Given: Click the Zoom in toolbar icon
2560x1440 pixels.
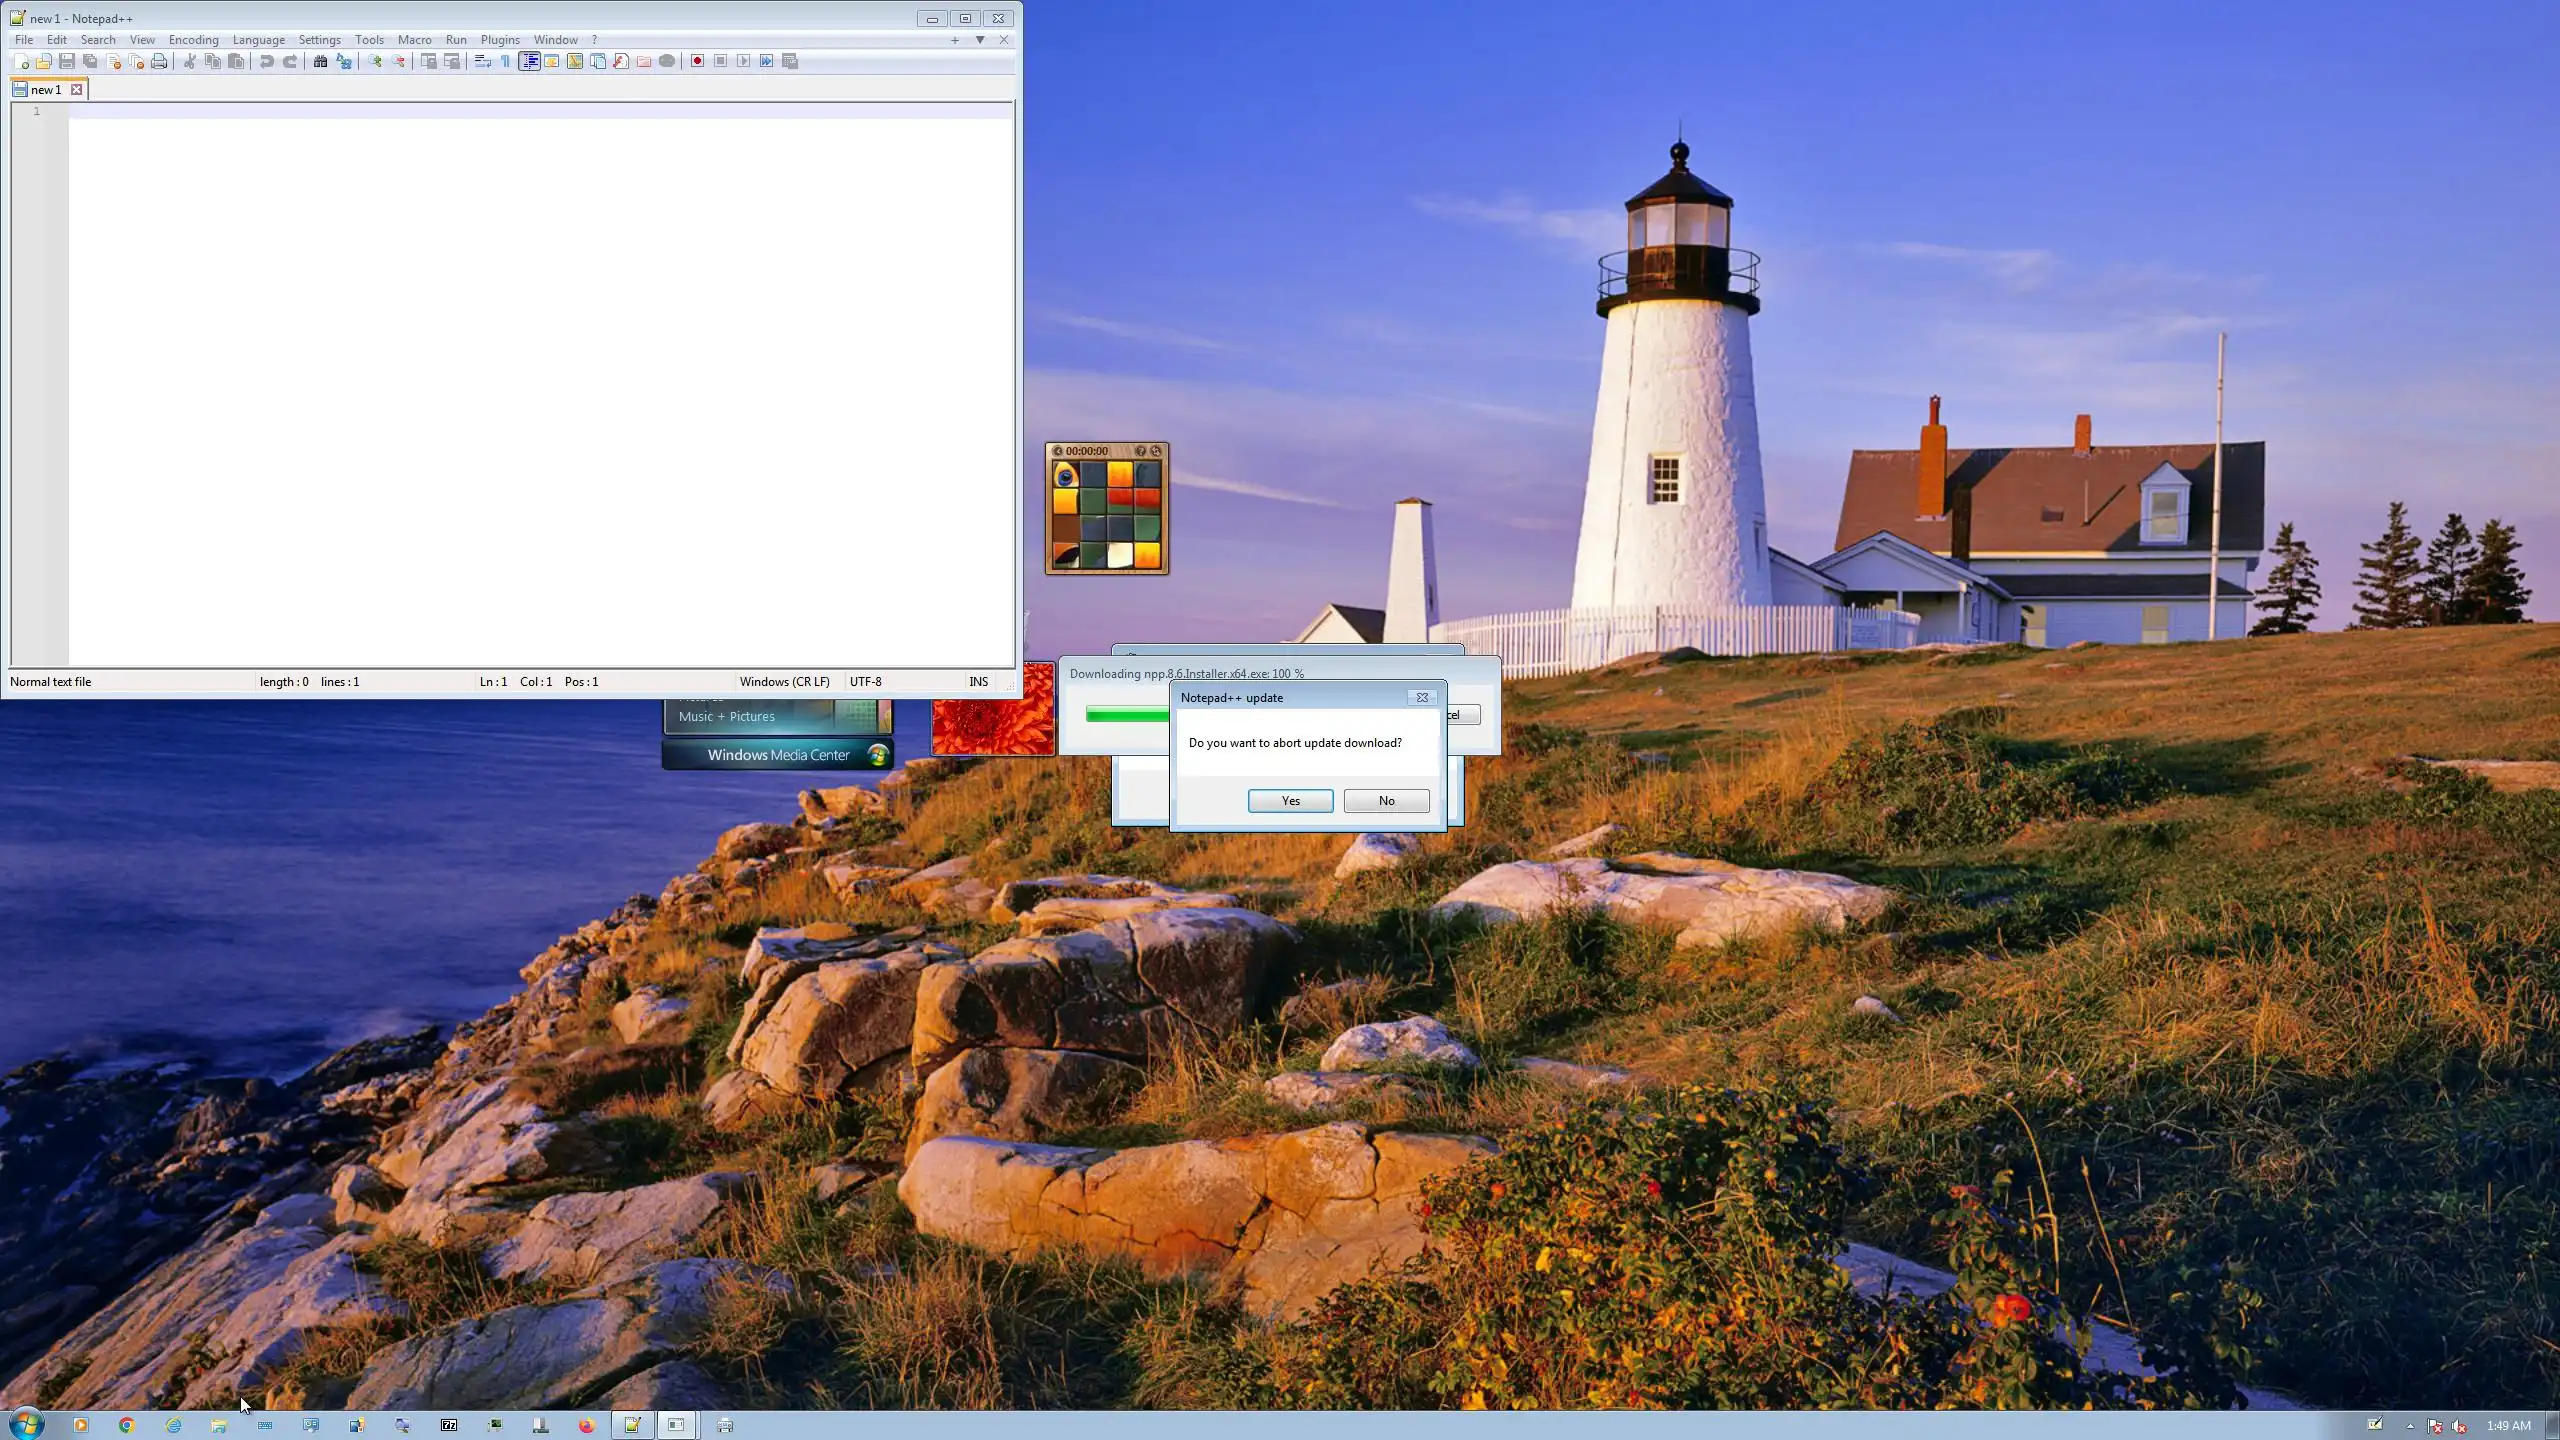Looking at the screenshot, I should (x=375, y=61).
